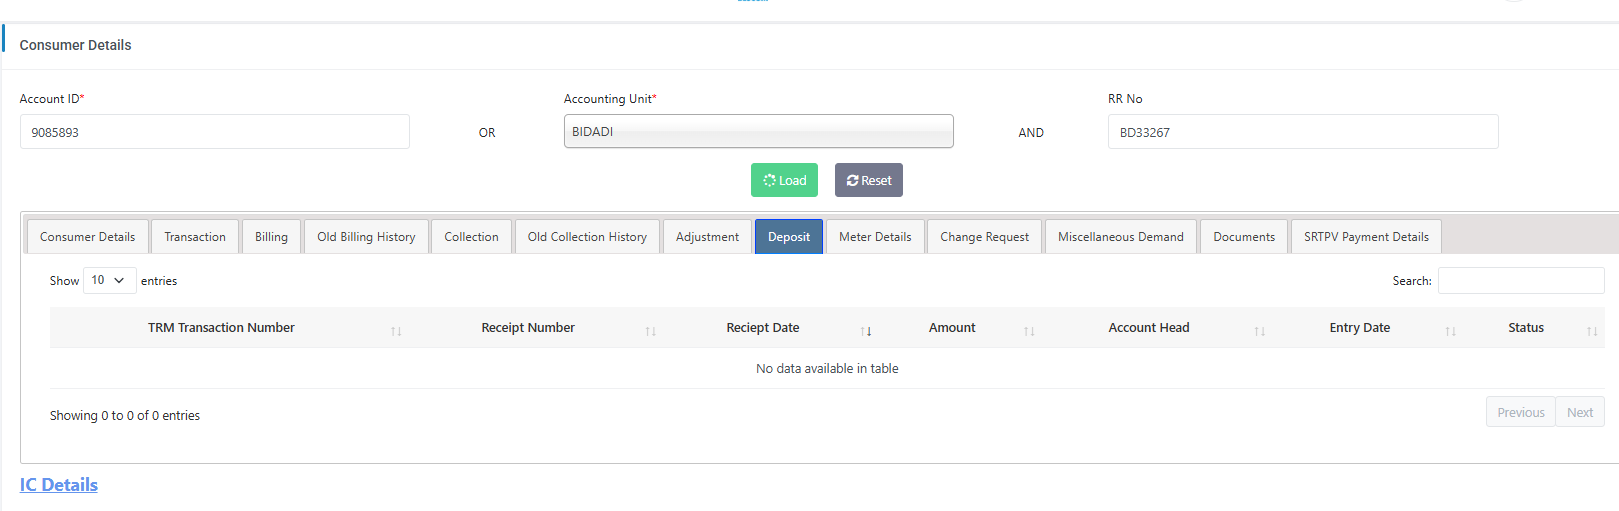Select the SRTPV Payment Details tab

[x=1366, y=237]
